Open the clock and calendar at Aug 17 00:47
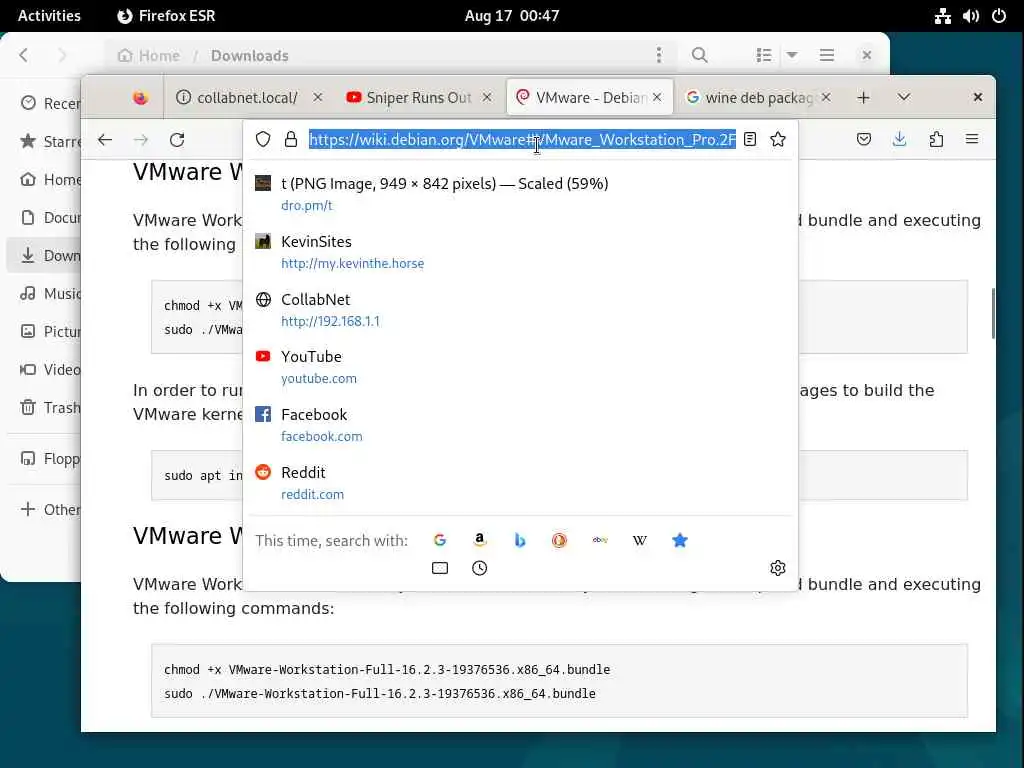The width and height of the screenshot is (1024, 768). pos(511,16)
